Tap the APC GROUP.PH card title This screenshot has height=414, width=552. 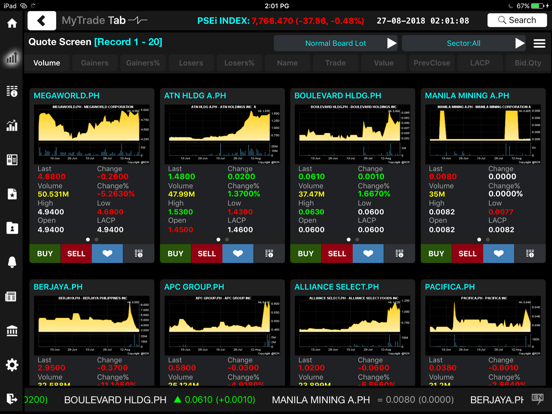pyautogui.click(x=194, y=287)
